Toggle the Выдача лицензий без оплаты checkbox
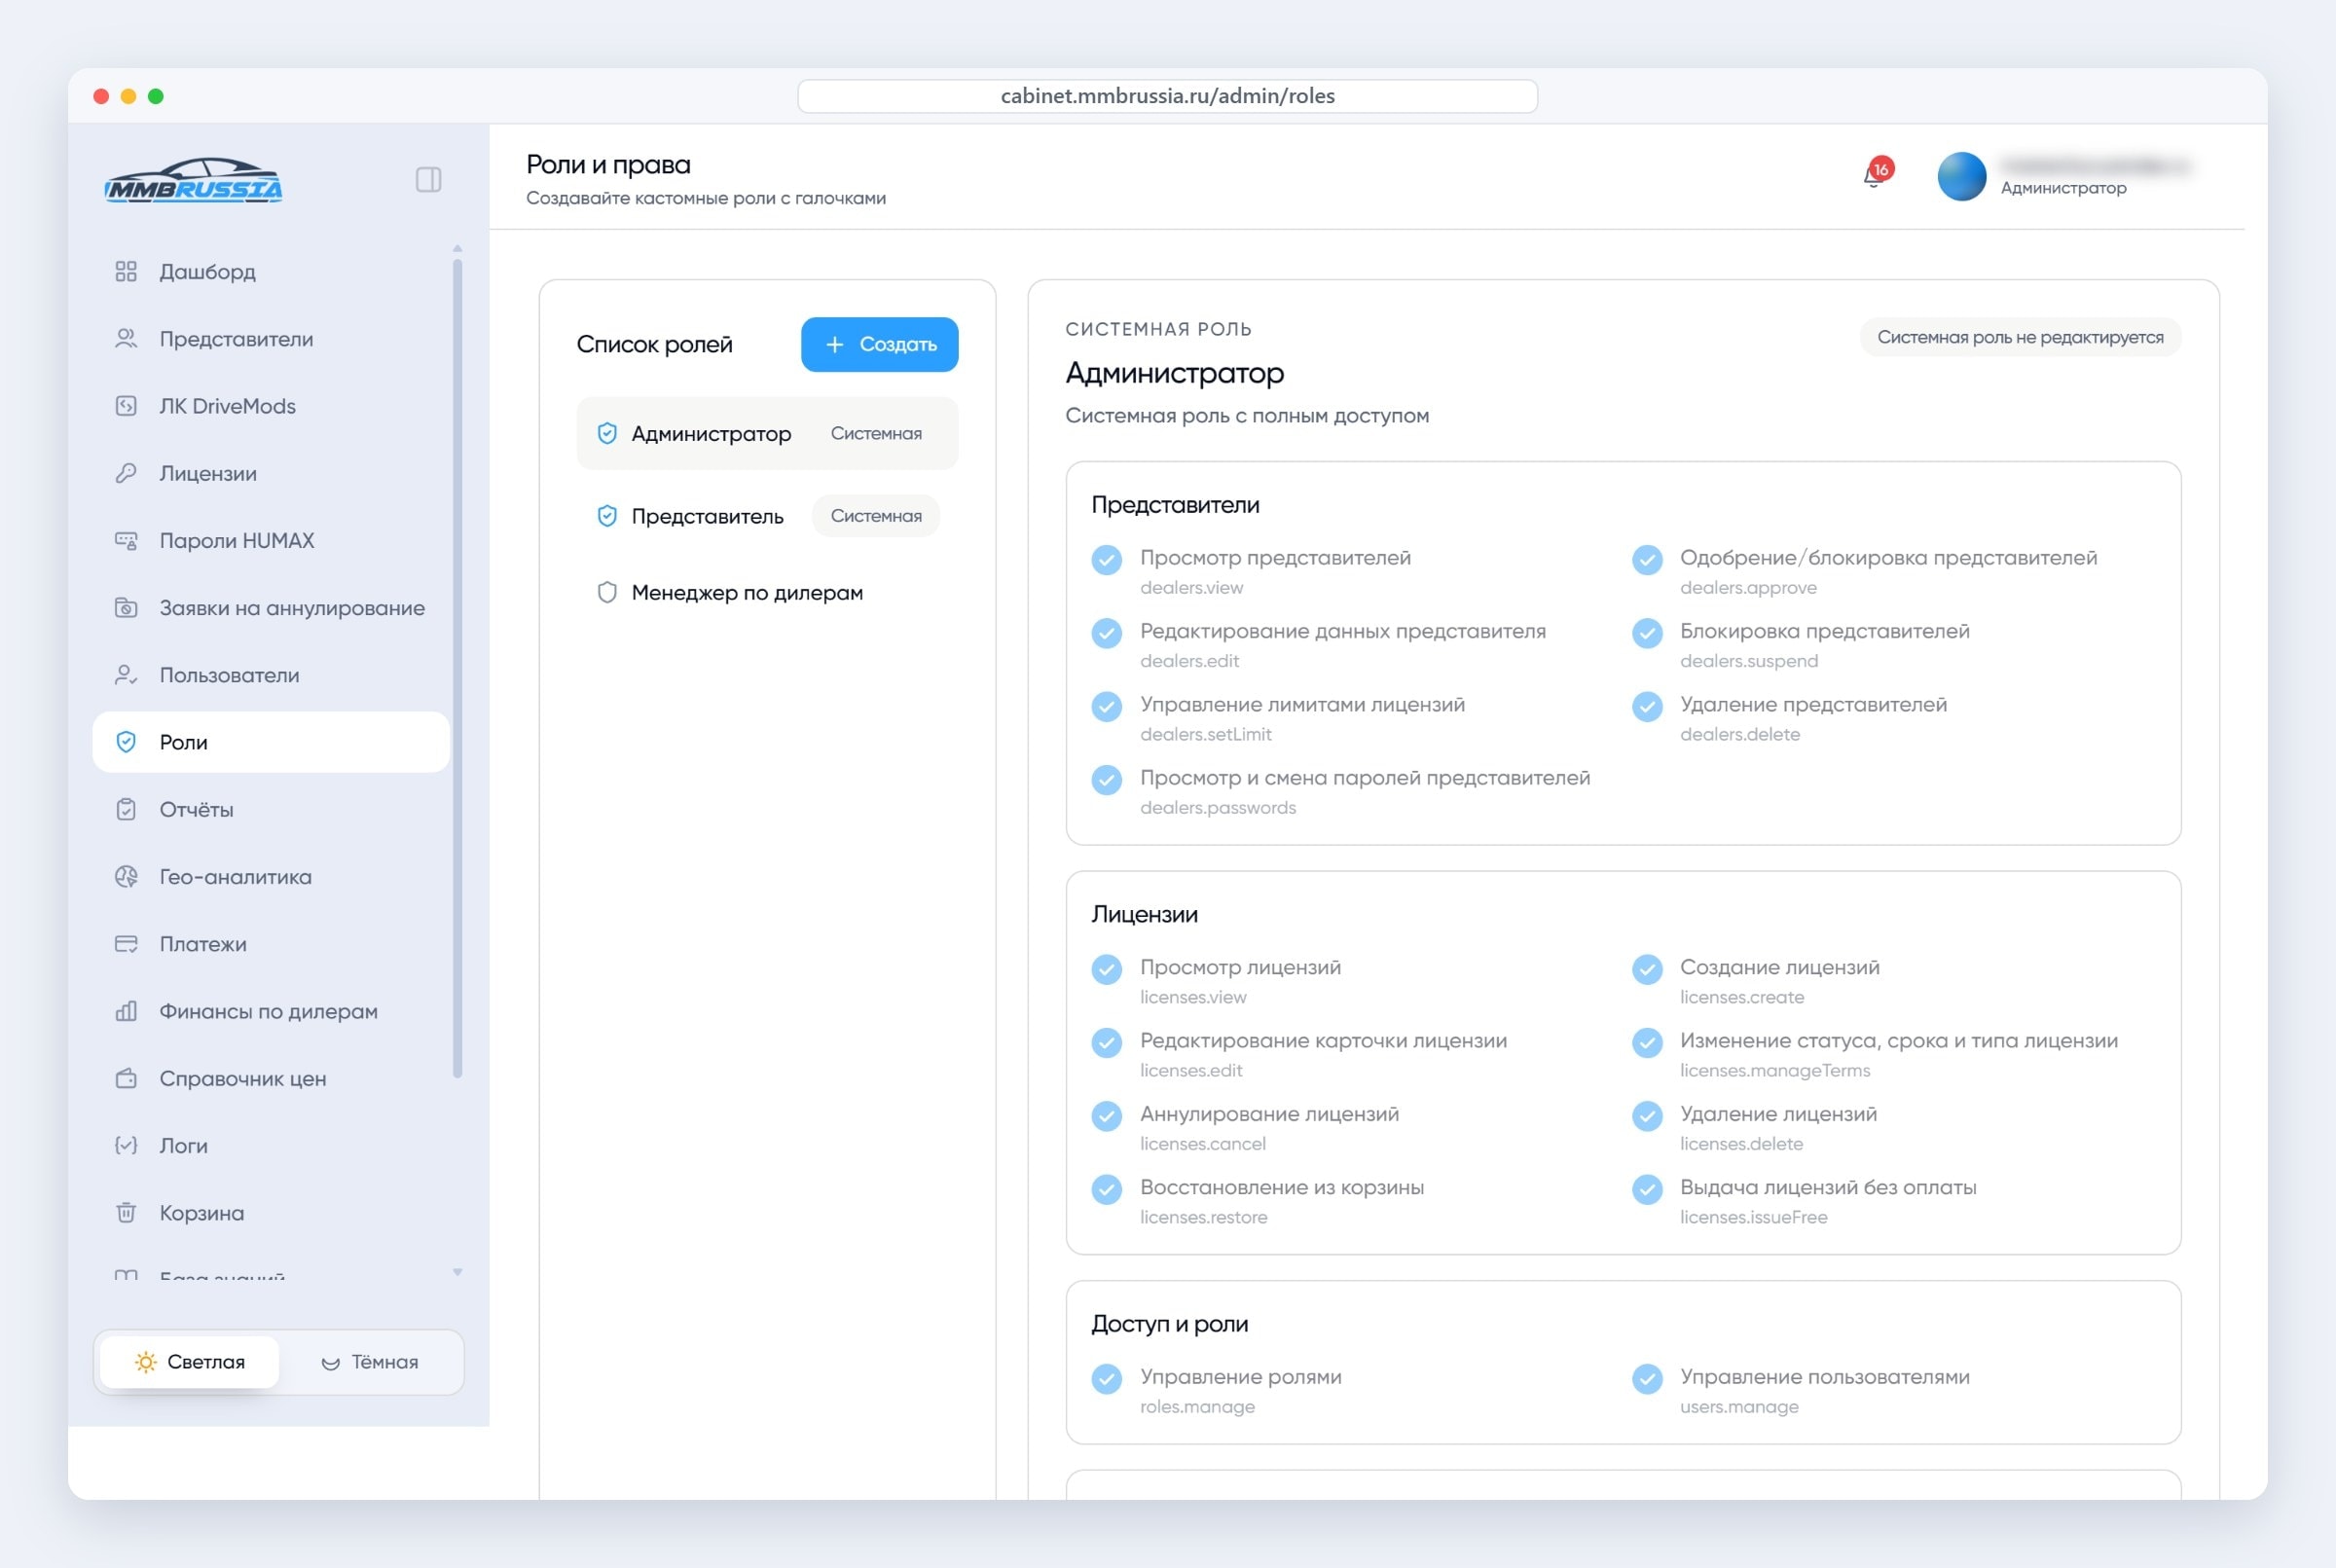This screenshot has width=2336, height=1568. (1647, 1189)
